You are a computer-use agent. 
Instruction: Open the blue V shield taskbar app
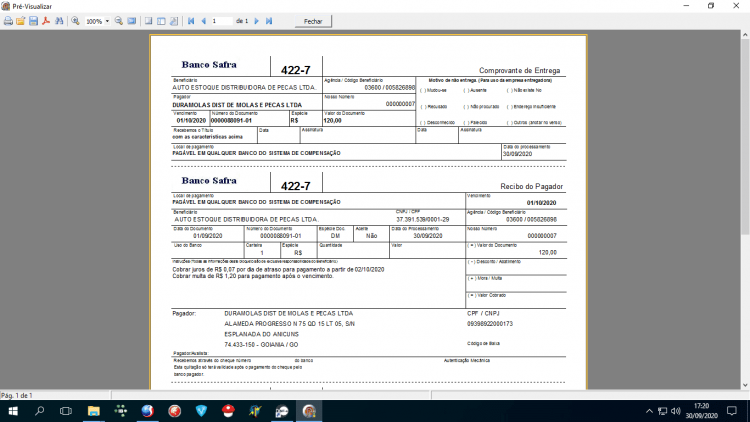click(x=201, y=411)
